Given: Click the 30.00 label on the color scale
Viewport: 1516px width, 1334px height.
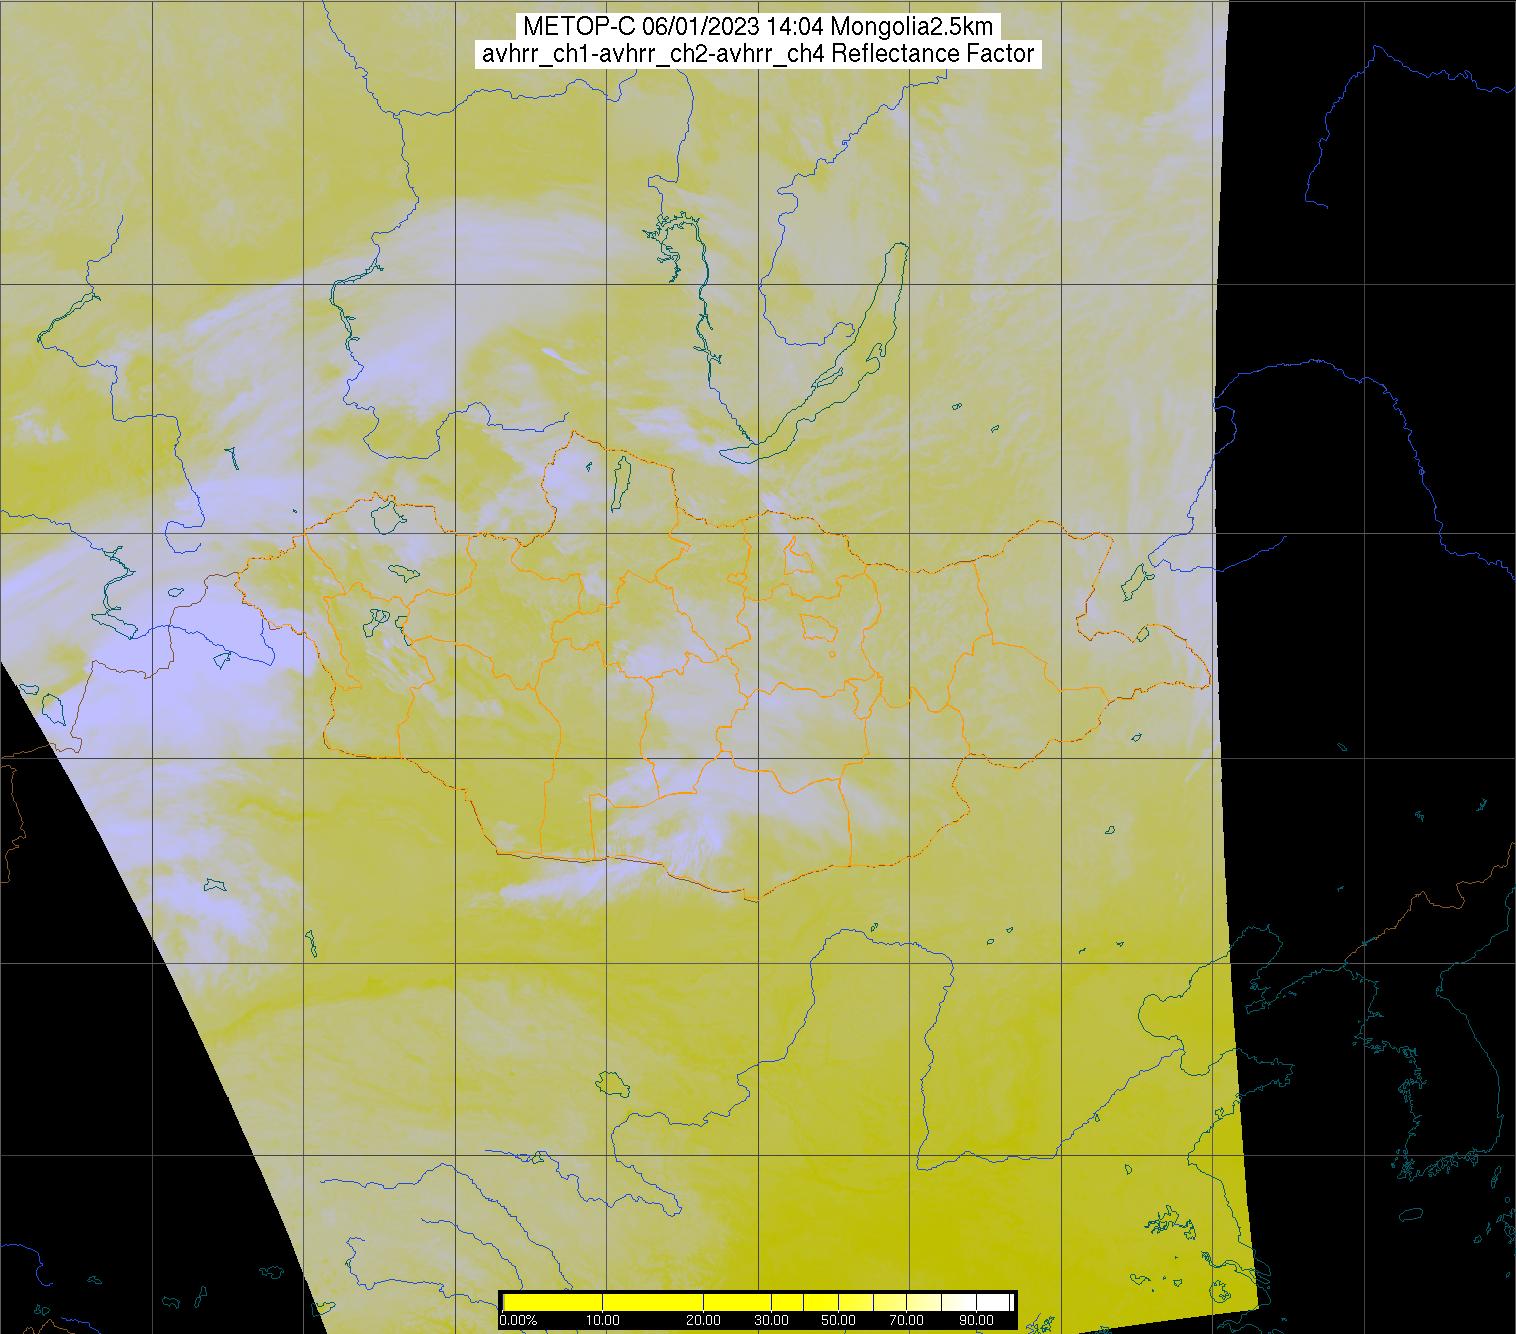Looking at the screenshot, I should [x=770, y=1321].
